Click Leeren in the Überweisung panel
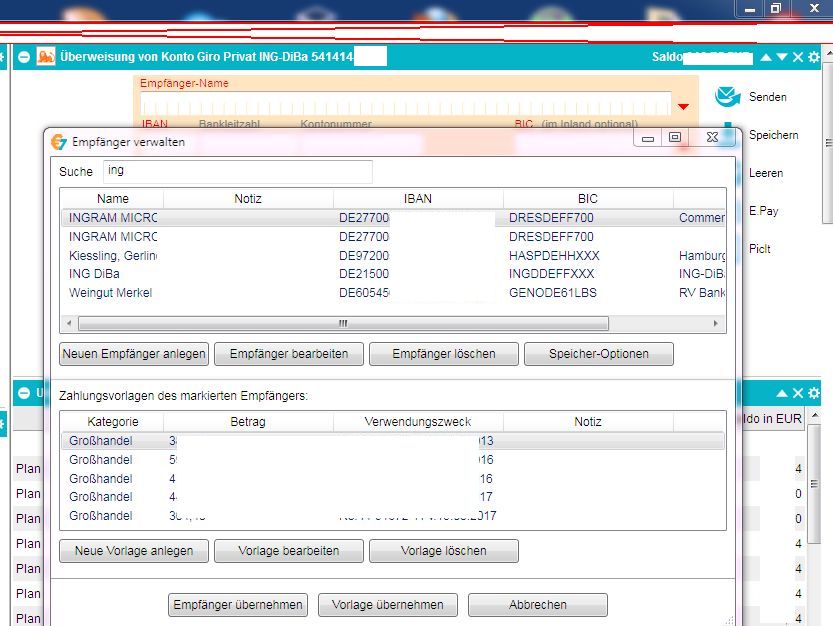The width and height of the screenshot is (833, 626). click(766, 173)
